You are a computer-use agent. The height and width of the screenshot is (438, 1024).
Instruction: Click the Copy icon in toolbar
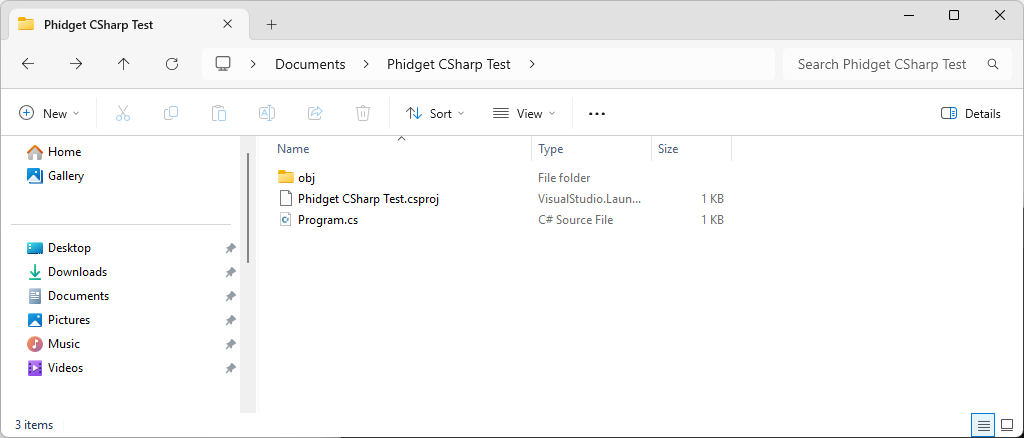point(170,114)
